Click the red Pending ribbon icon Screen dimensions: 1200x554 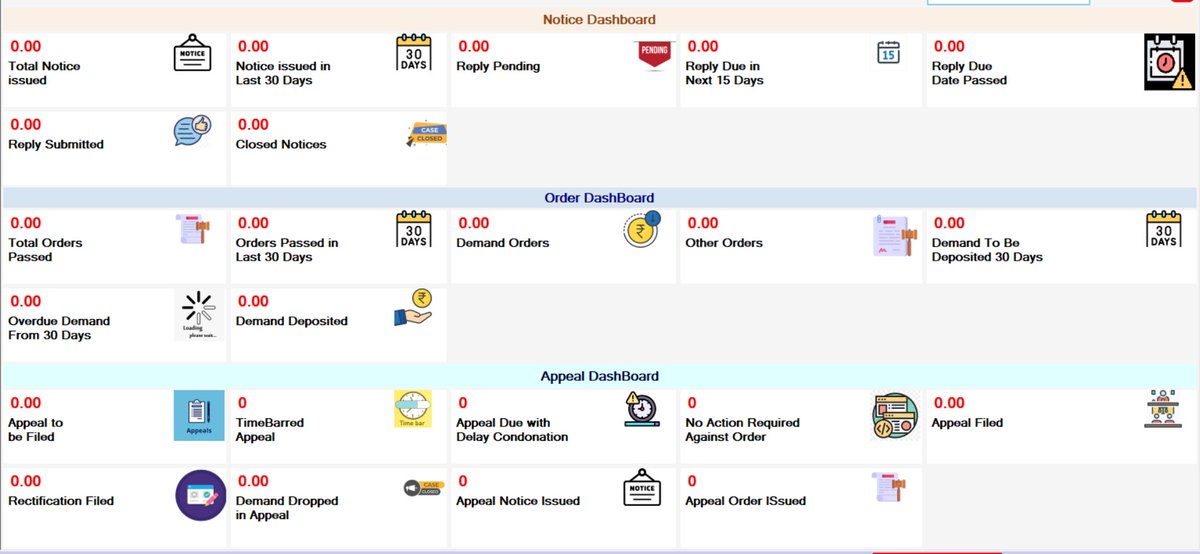coord(653,56)
